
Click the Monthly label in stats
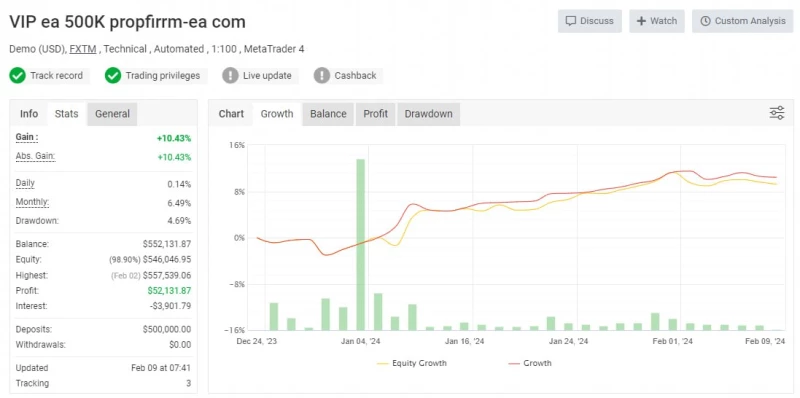(32, 202)
